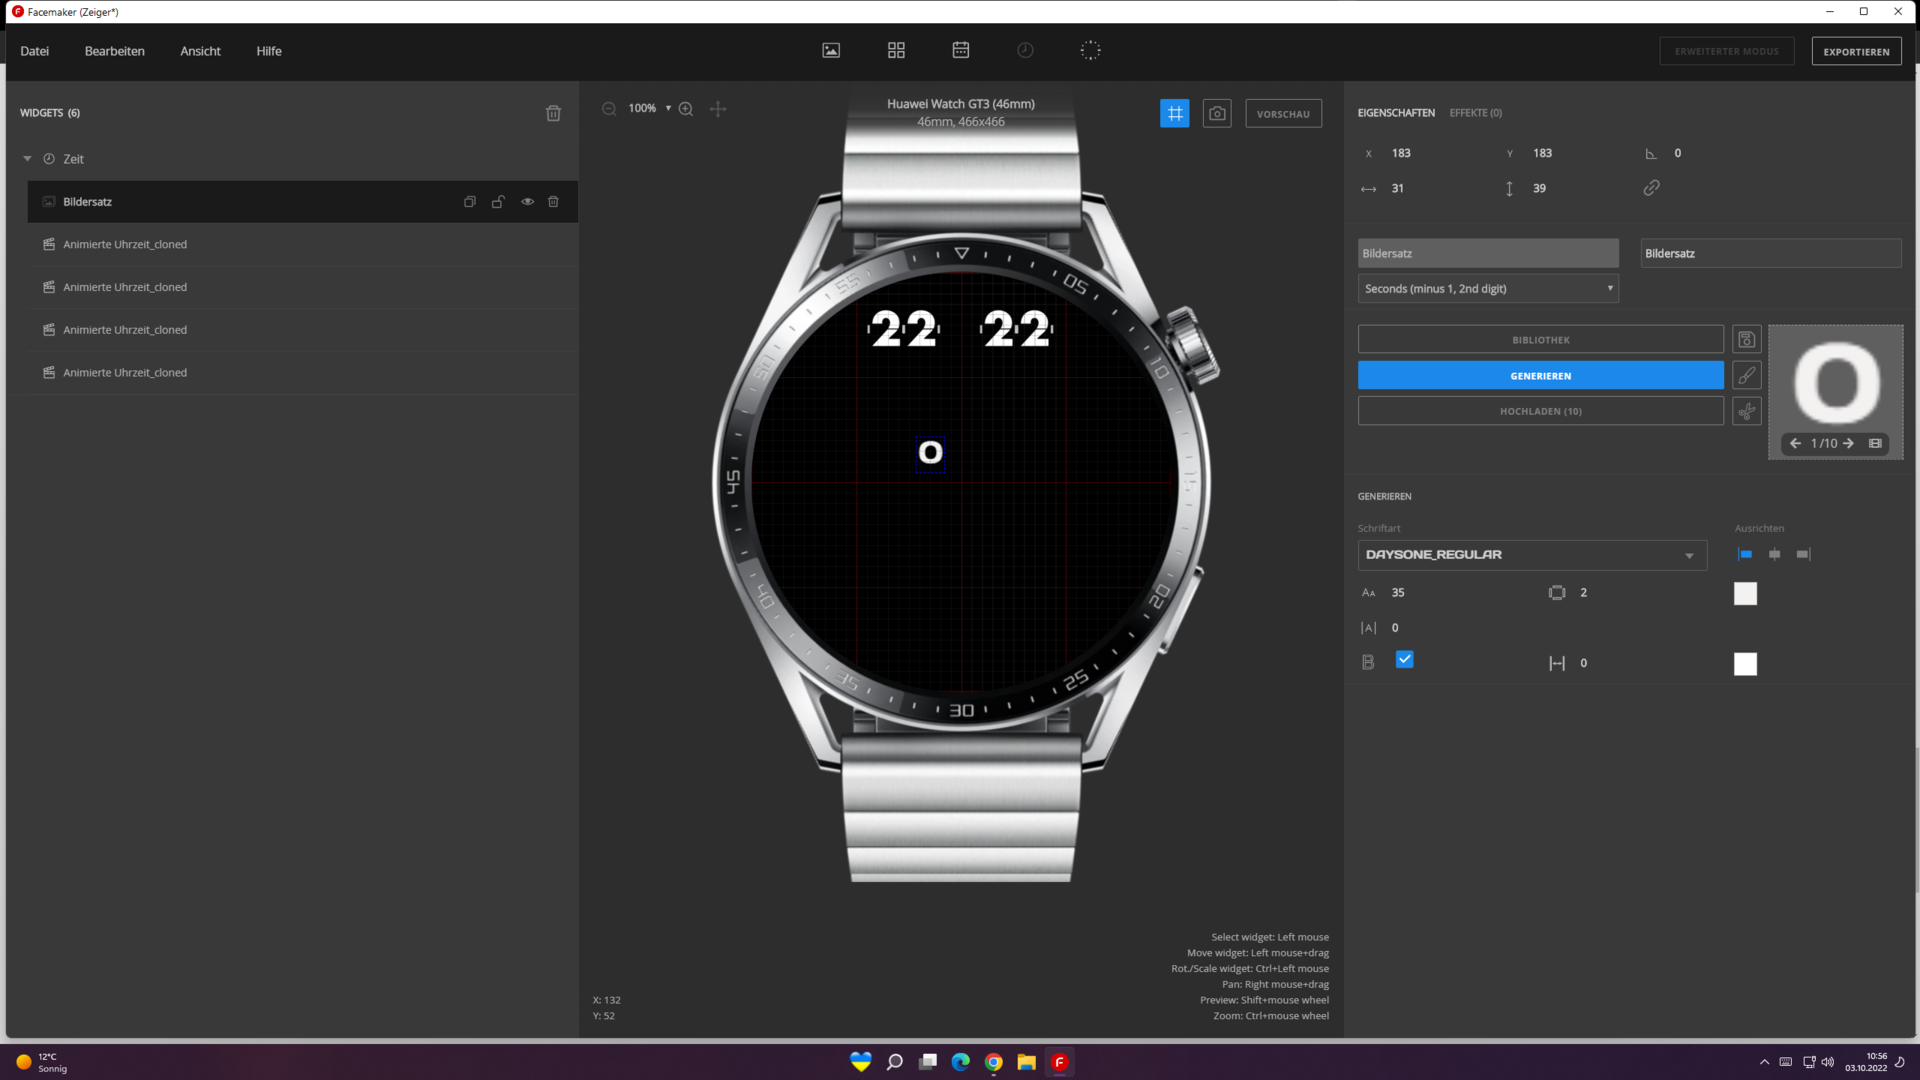Switch to the Effekte tab
The height and width of the screenshot is (1080, 1920).
pos(1475,113)
